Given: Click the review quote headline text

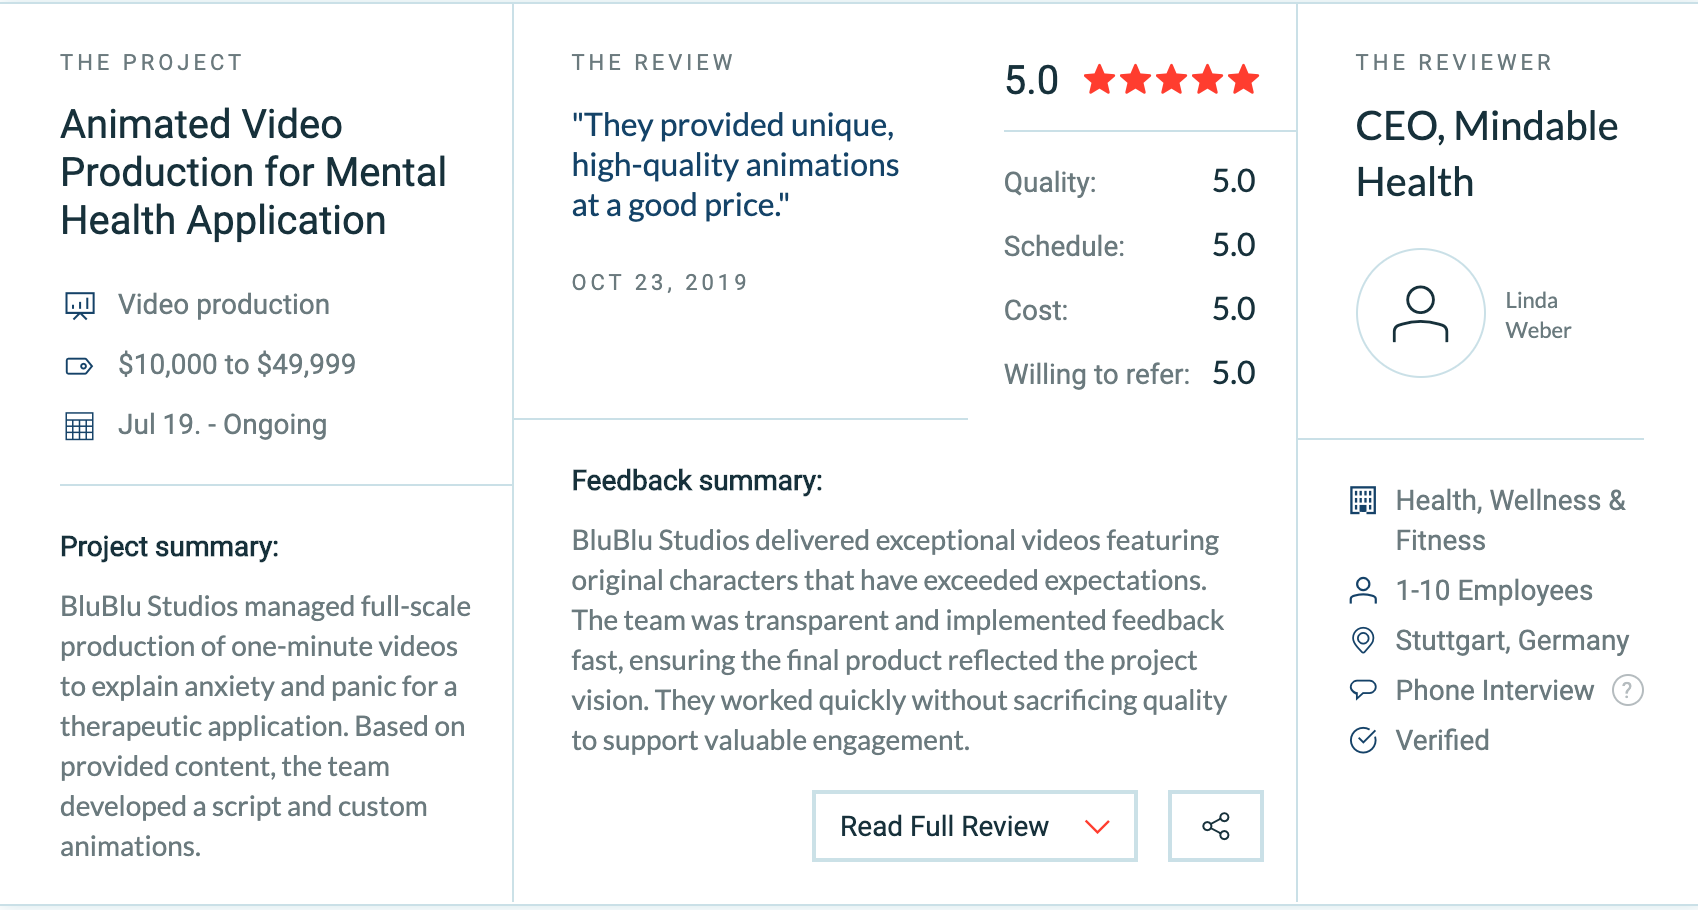Looking at the screenshot, I should [735, 165].
